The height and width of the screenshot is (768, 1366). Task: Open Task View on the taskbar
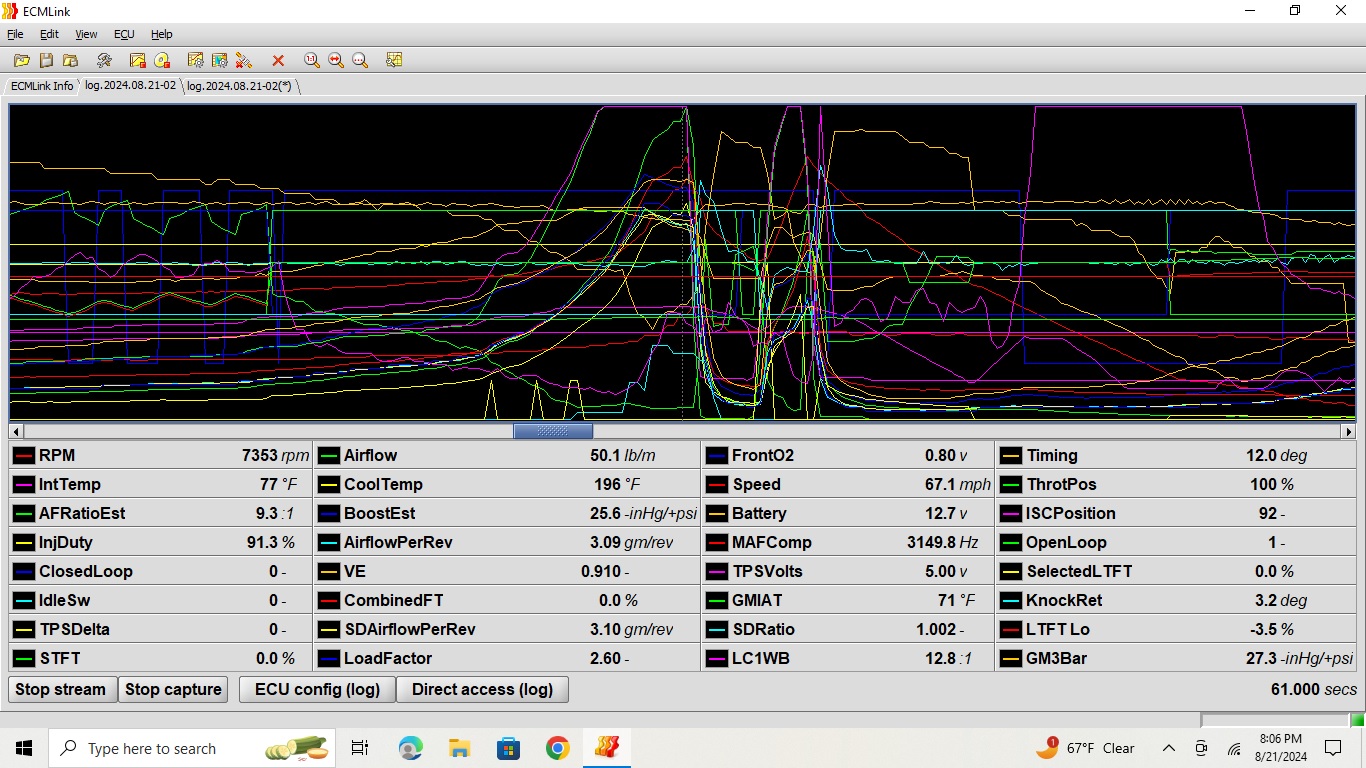pos(360,748)
